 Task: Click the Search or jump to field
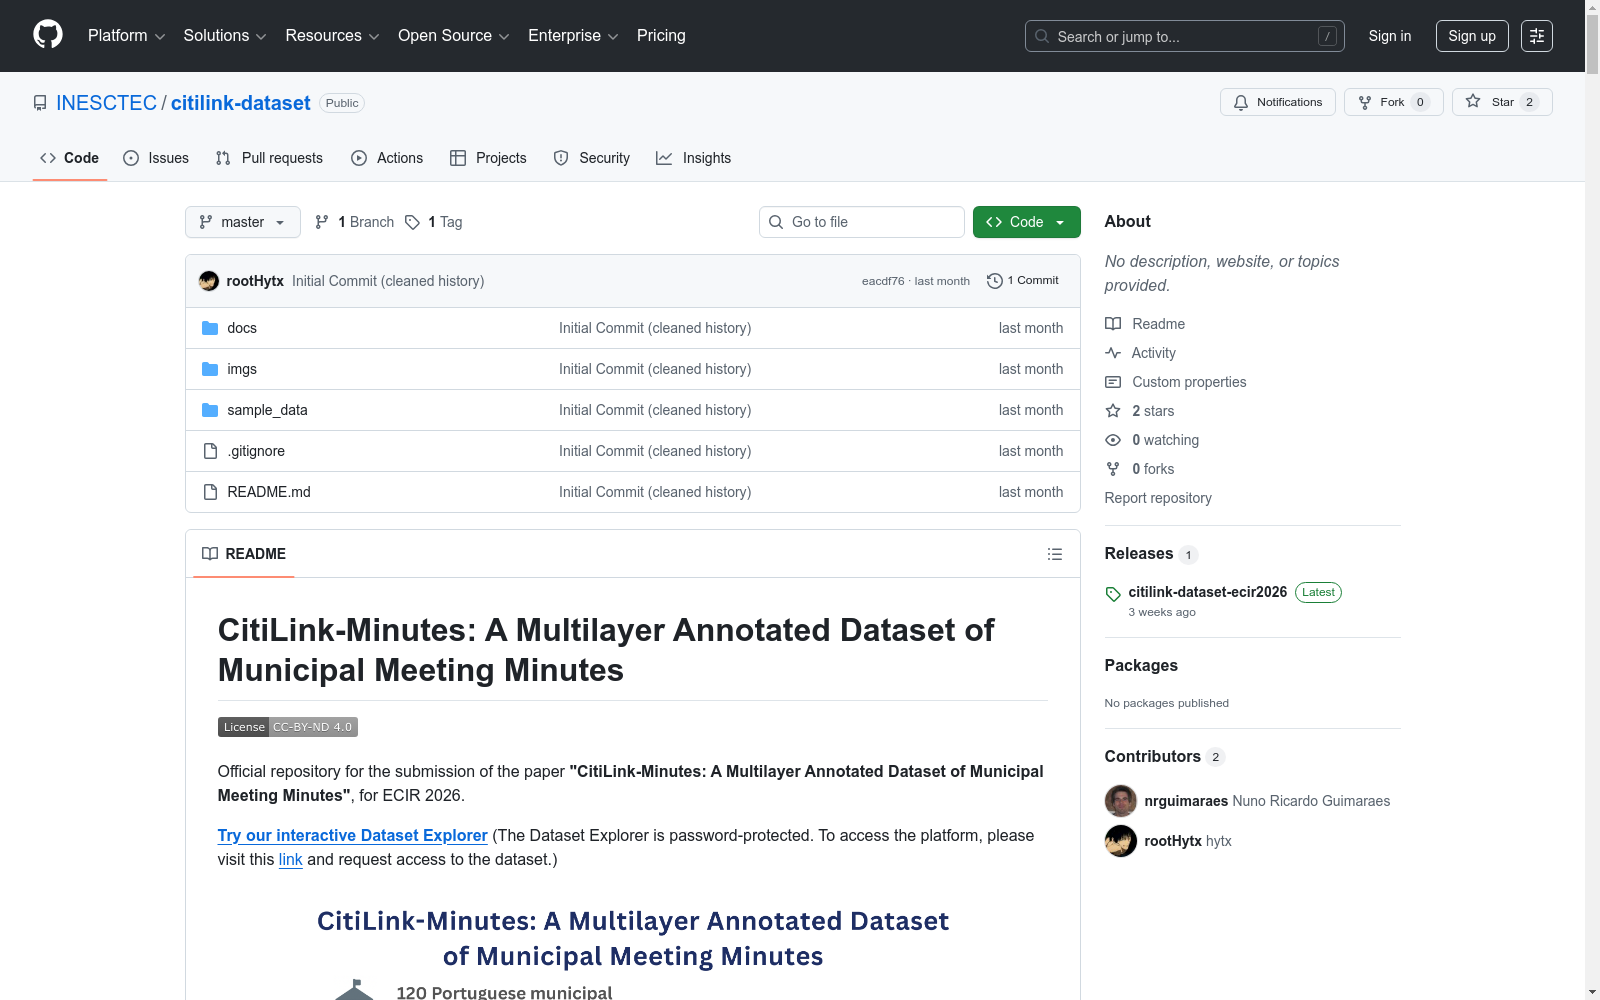[1185, 36]
